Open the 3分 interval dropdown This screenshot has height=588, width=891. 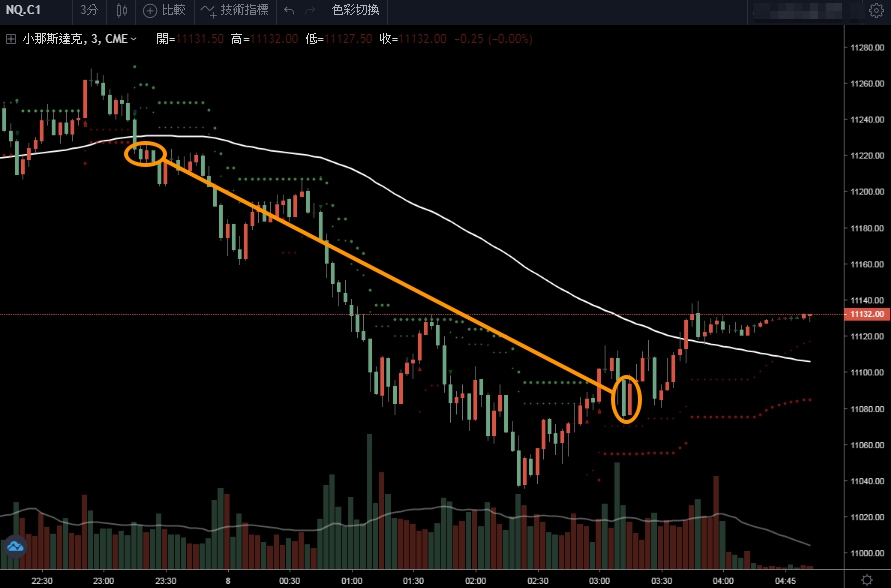coord(89,10)
